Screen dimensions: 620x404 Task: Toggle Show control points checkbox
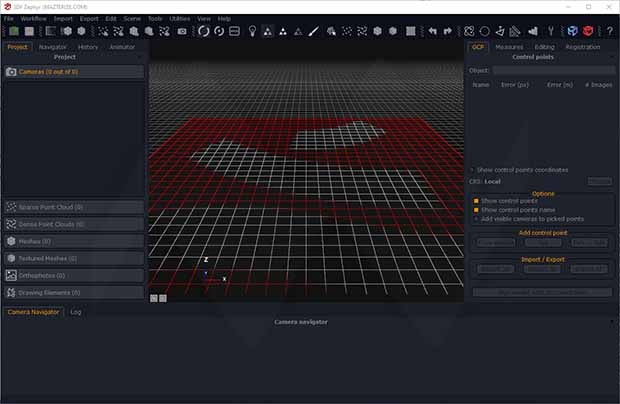[x=476, y=201]
